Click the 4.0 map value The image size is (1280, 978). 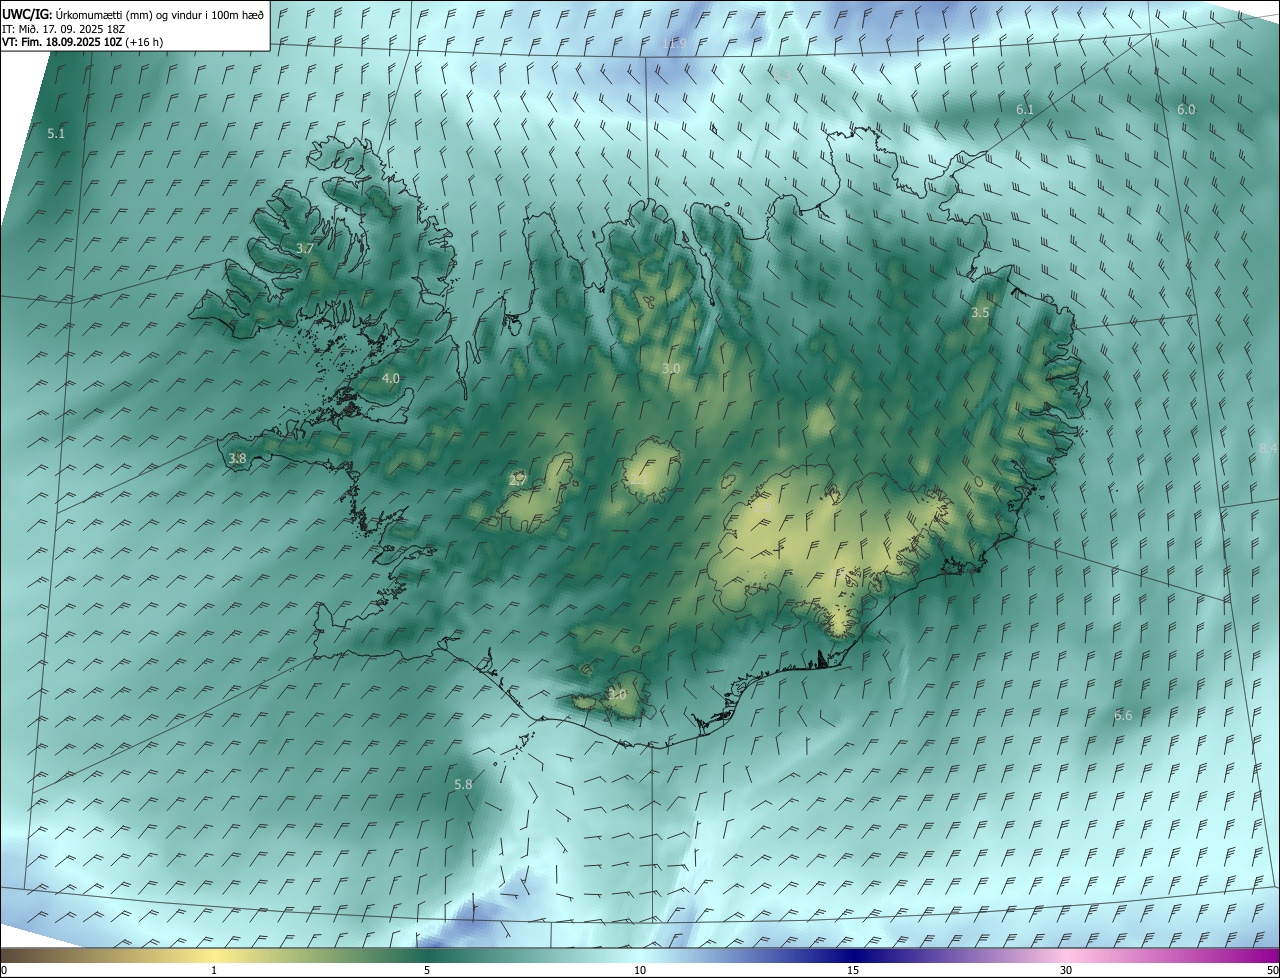(391, 378)
